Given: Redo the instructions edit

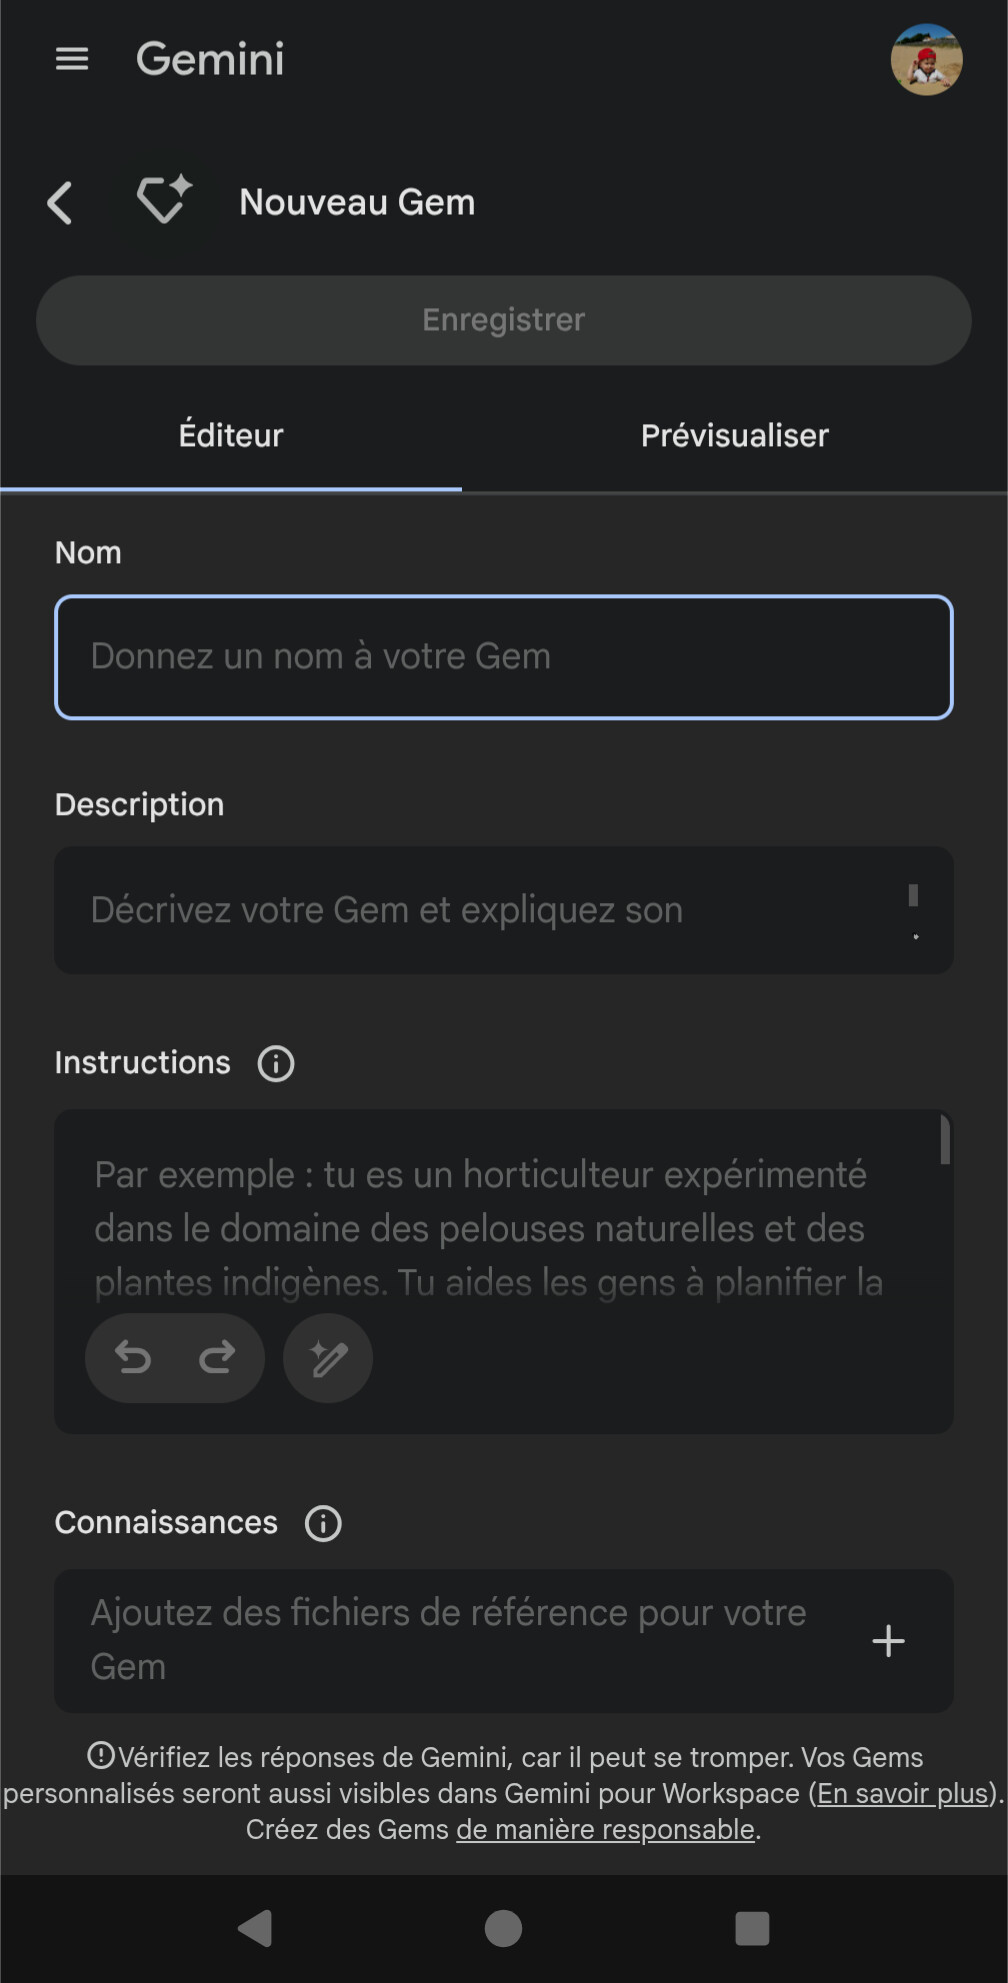Looking at the screenshot, I should (x=217, y=1358).
